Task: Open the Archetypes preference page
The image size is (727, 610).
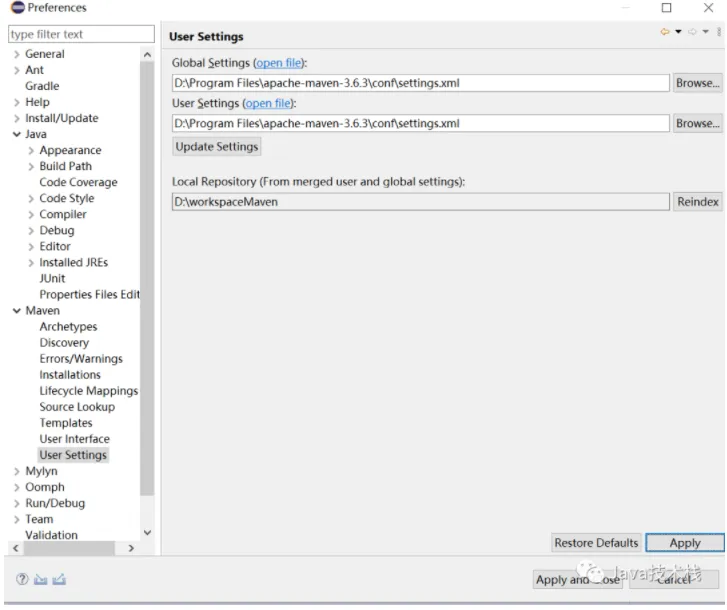Action: tap(68, 327)
